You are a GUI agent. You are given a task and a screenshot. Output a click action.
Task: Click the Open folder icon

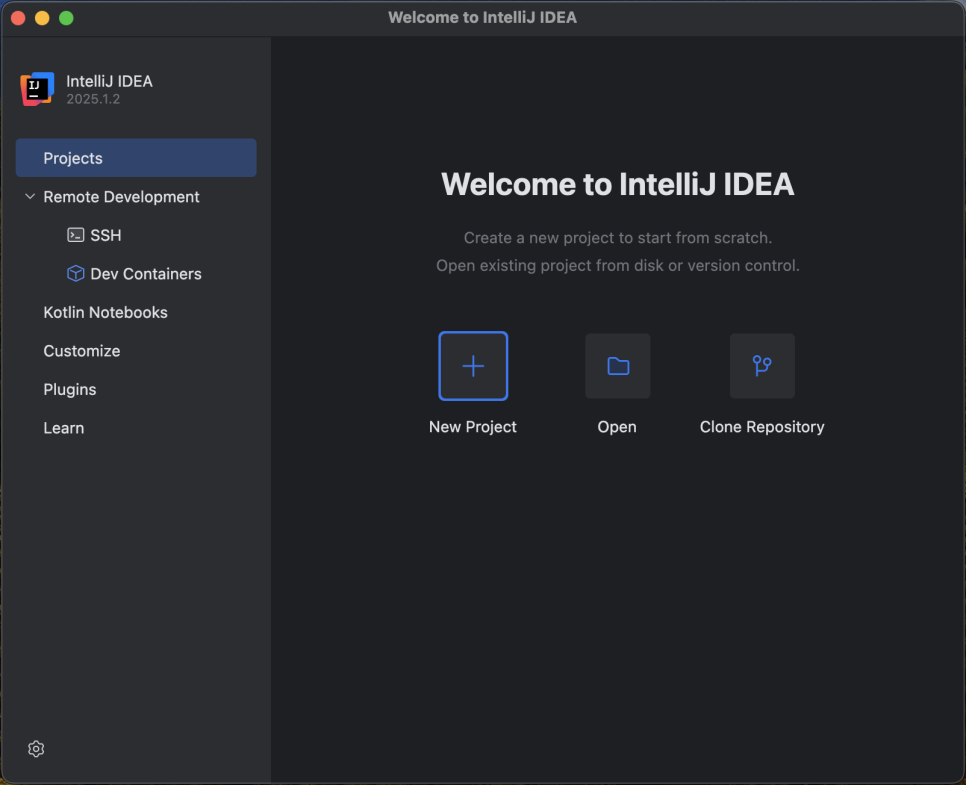click(x=618, y=366)
